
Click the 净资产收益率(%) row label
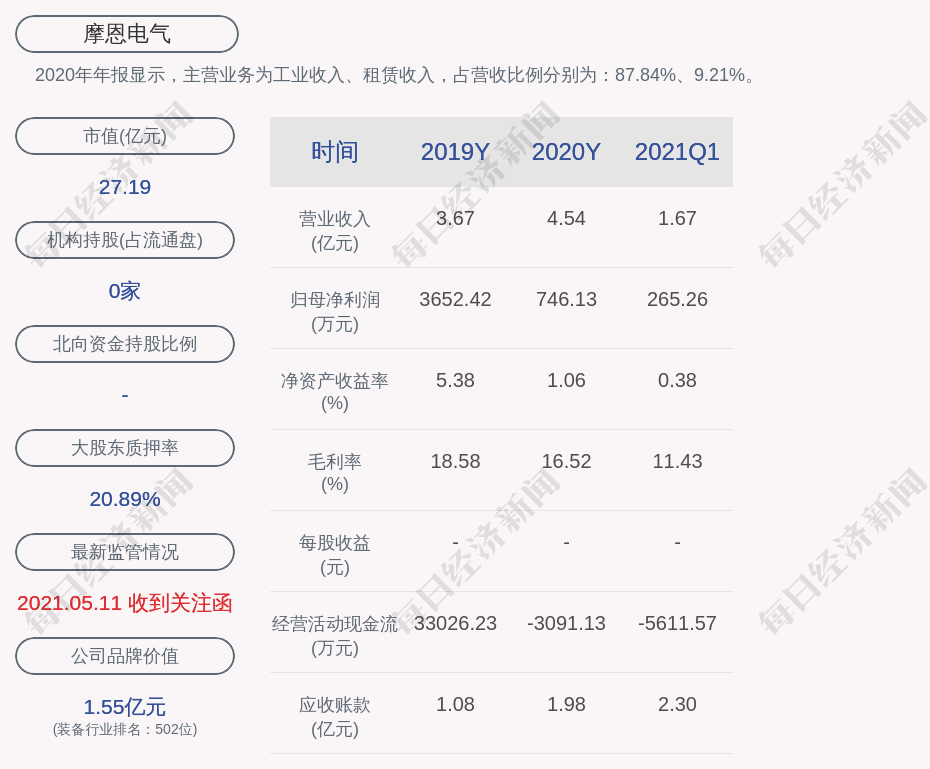335,392
